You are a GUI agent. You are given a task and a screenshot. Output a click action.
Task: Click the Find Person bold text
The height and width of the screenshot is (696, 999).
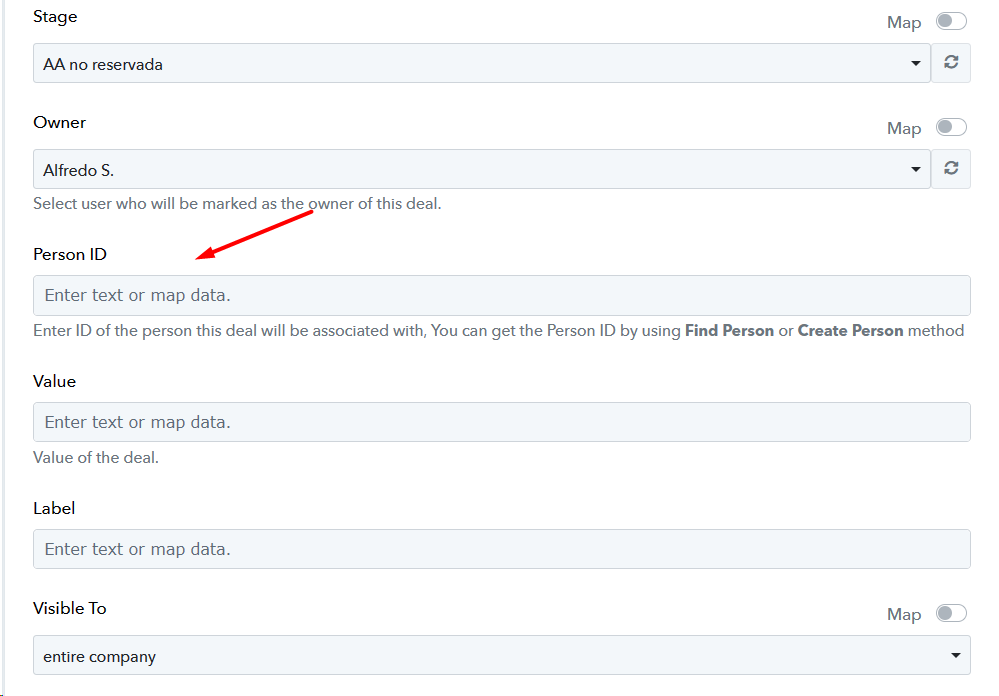[729, 330]
